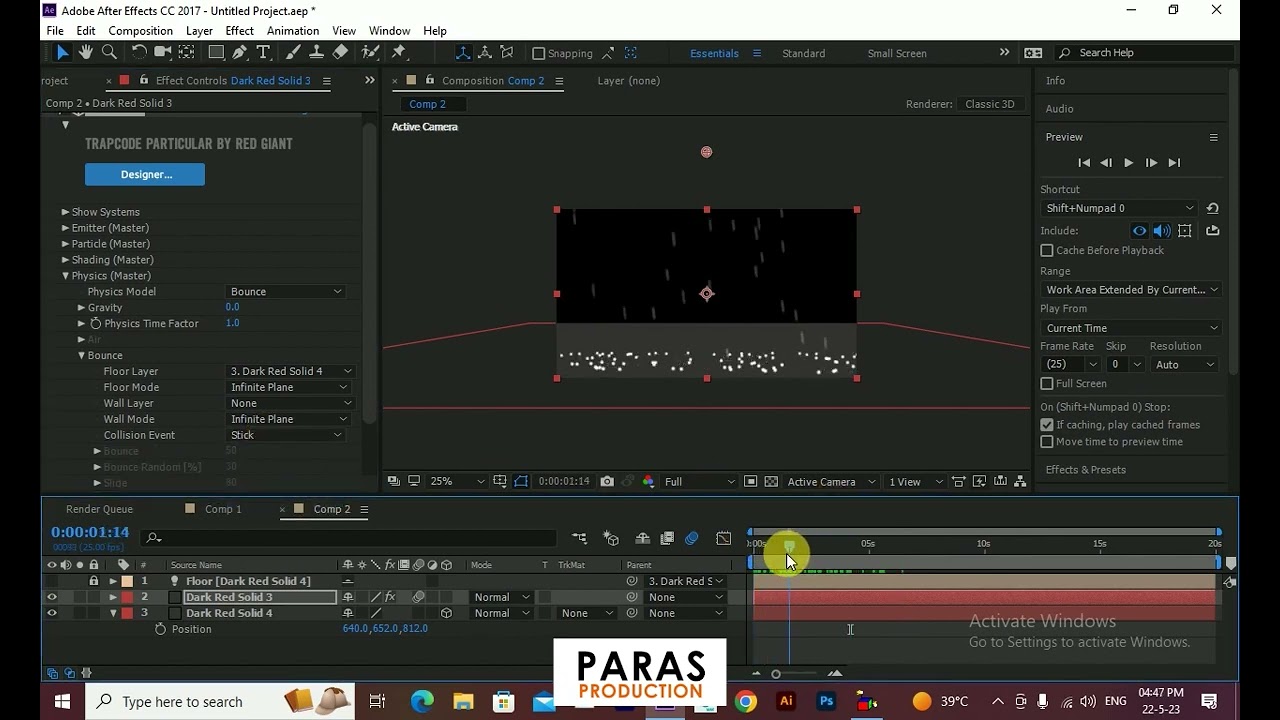The height and width of the screenshot is (720, 1280).
Task: Open Composition Mini-Flowchart in timeline
Action: tap(580, 538)
